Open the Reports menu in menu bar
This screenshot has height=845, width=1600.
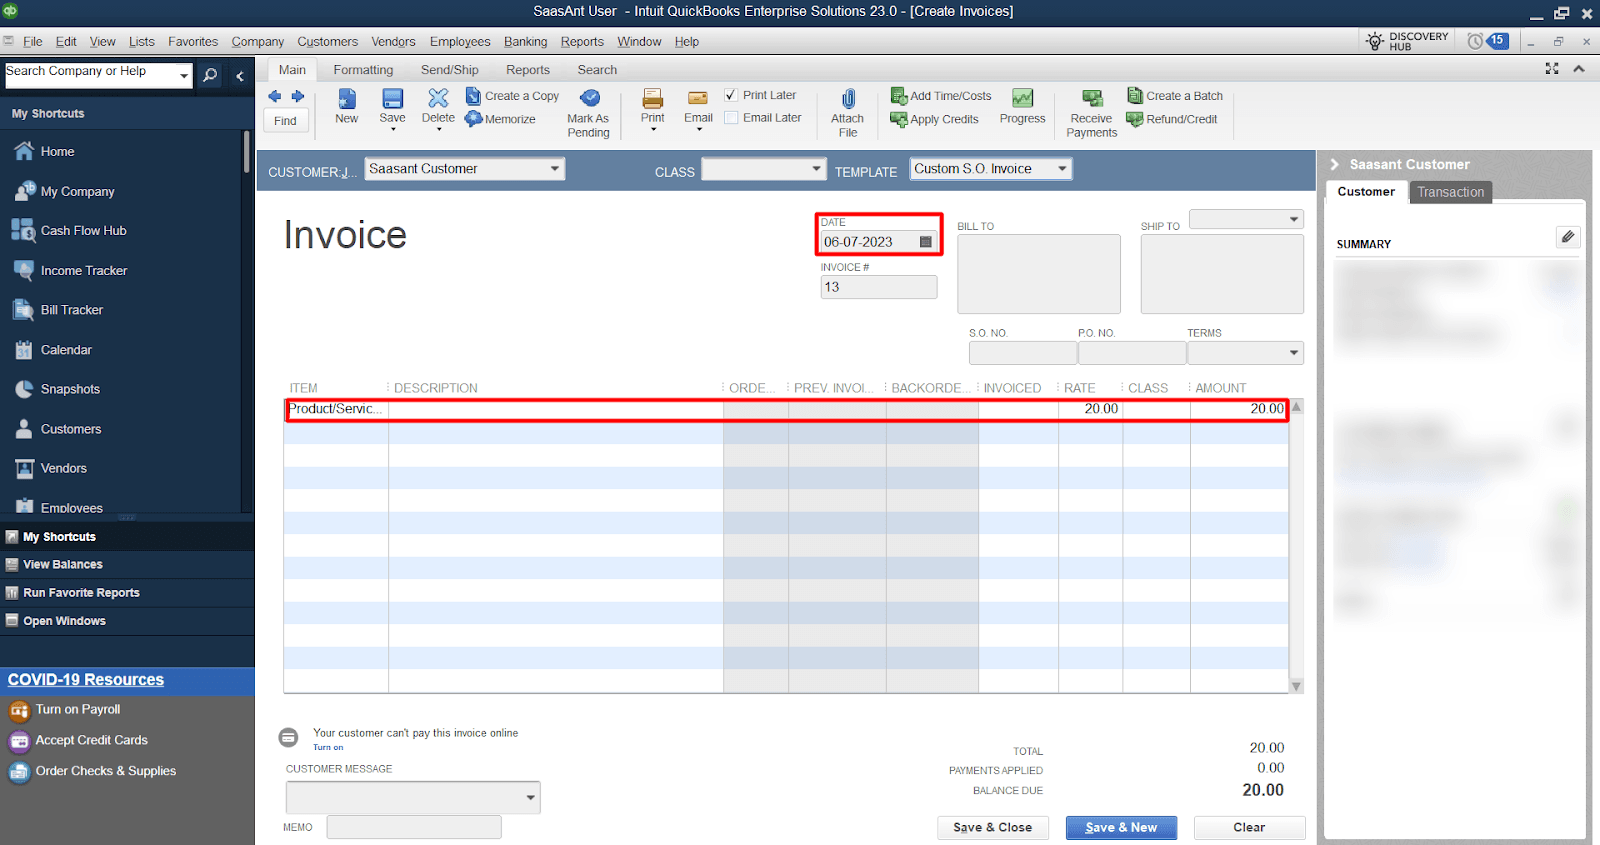pyautogui.click(x=582, y=42)
